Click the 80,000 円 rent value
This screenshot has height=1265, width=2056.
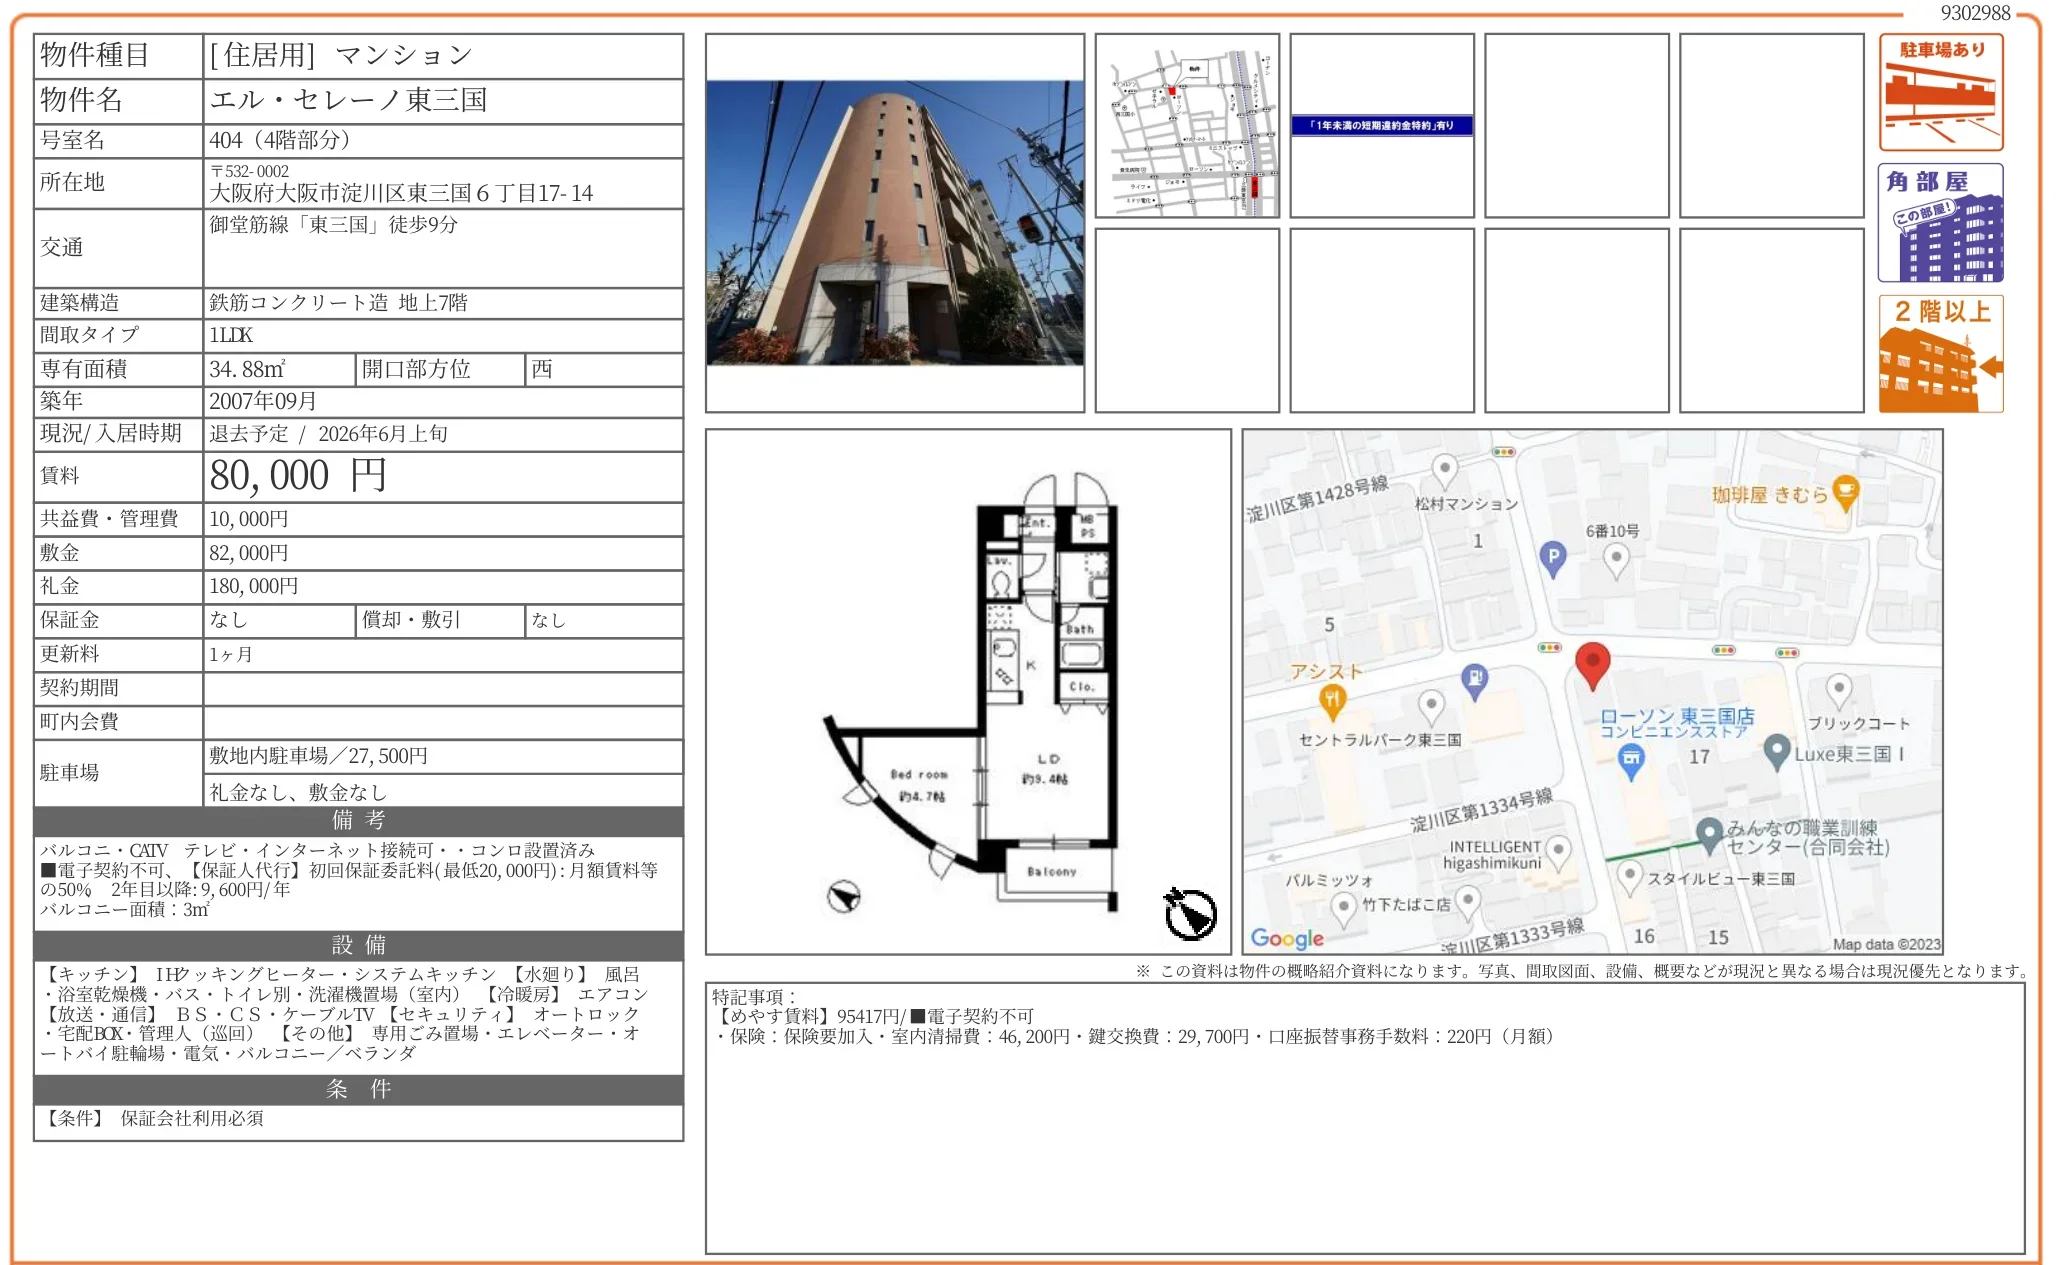(x=297, y=476)
